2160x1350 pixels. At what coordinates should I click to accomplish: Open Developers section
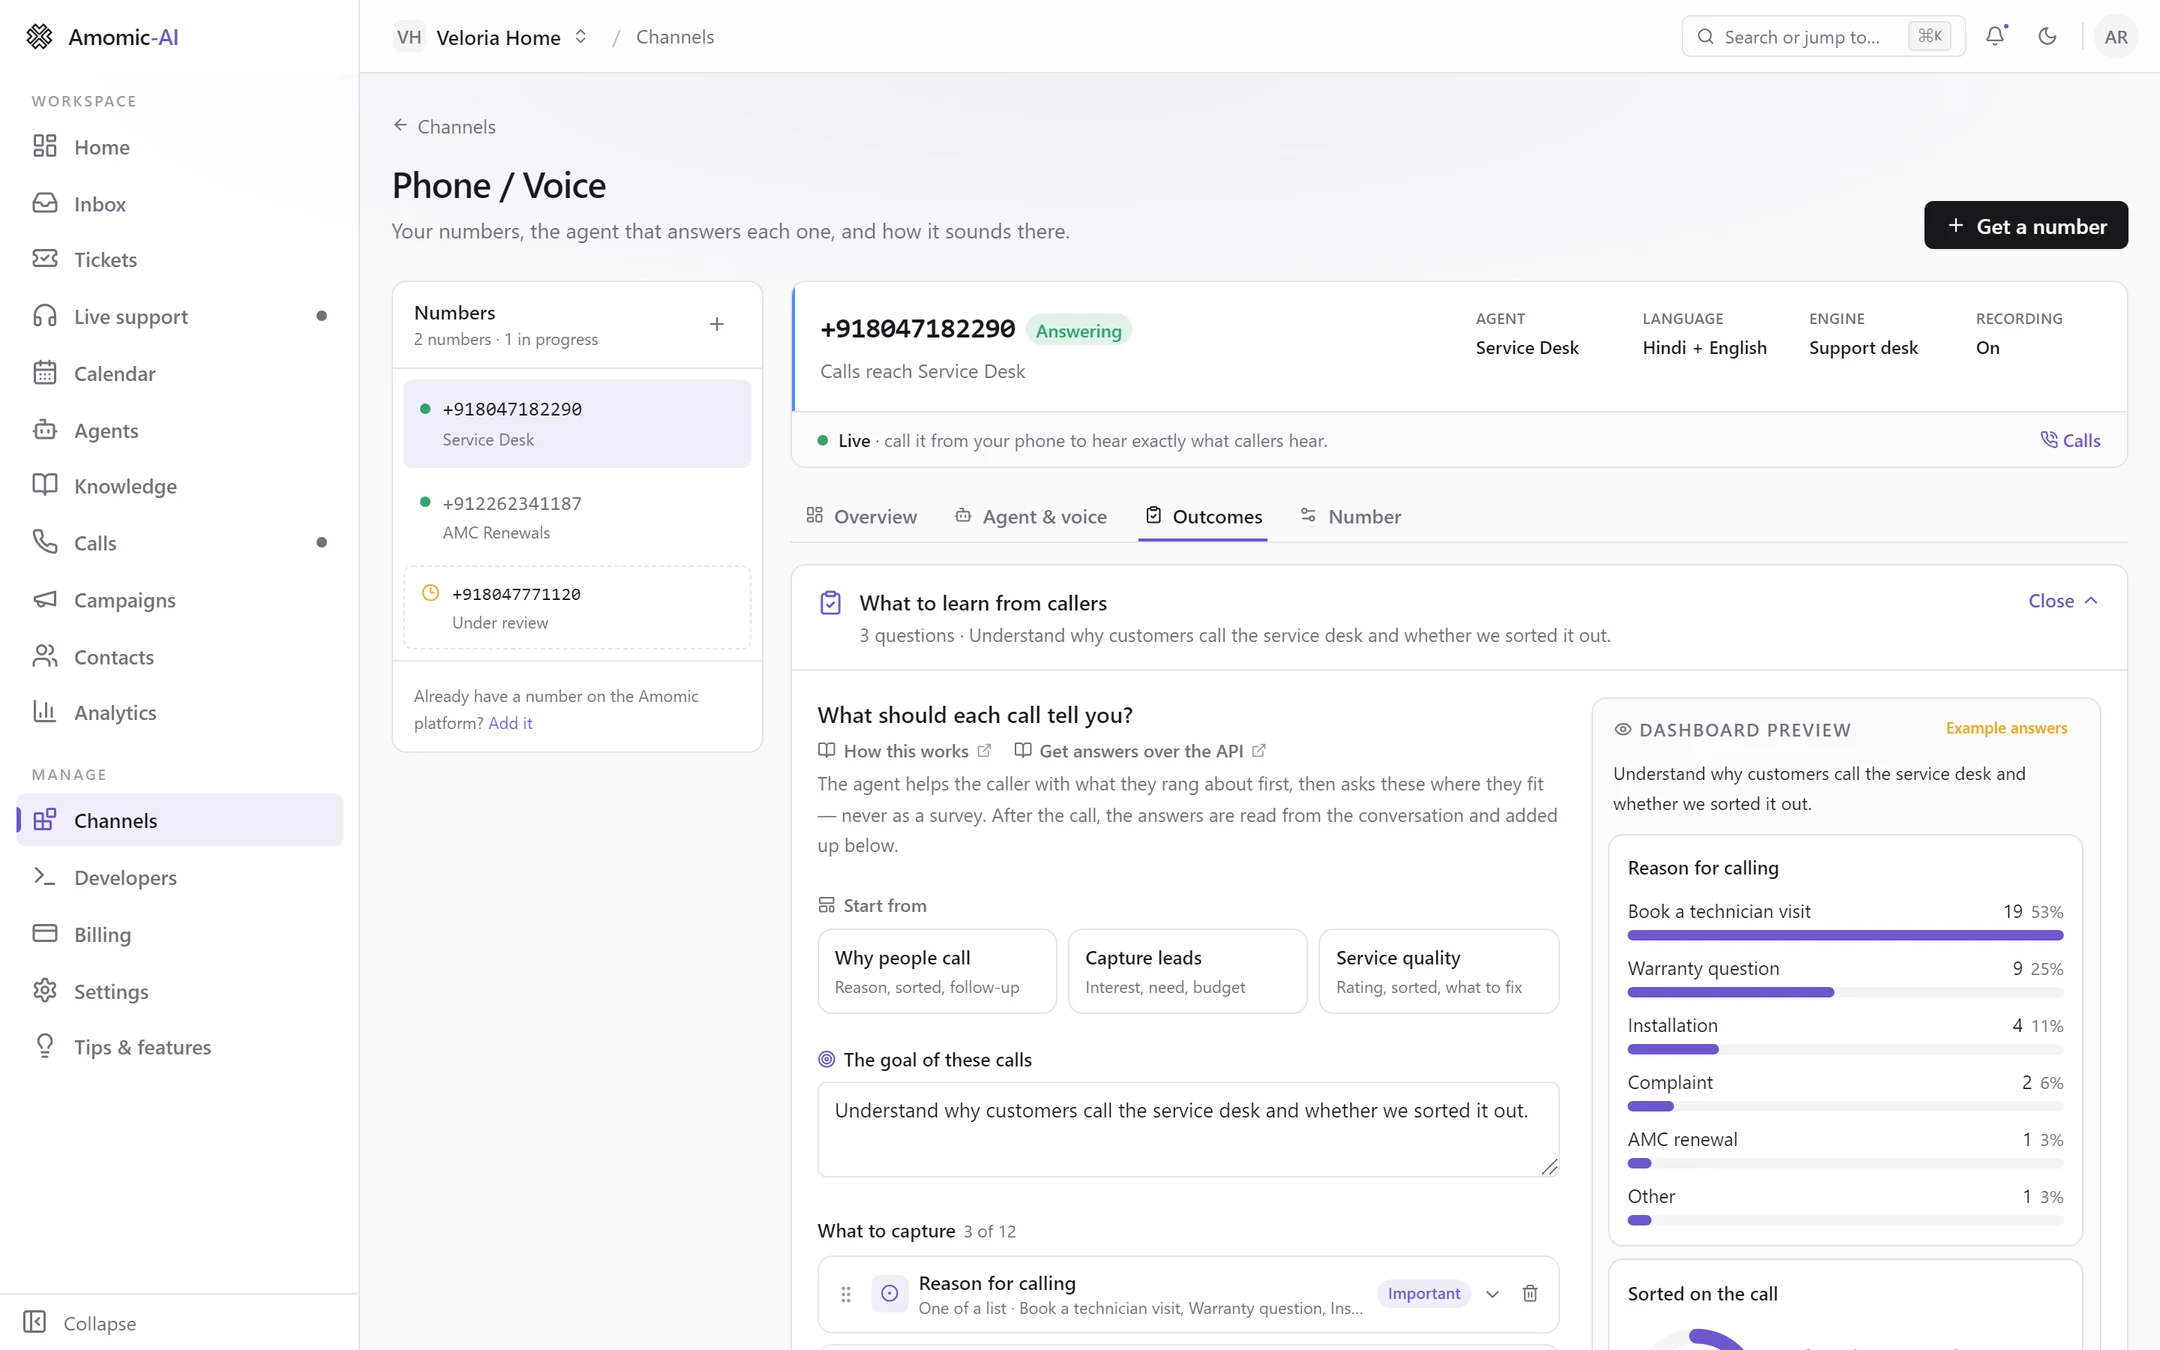pyautogui.click(x=180, y=878)
